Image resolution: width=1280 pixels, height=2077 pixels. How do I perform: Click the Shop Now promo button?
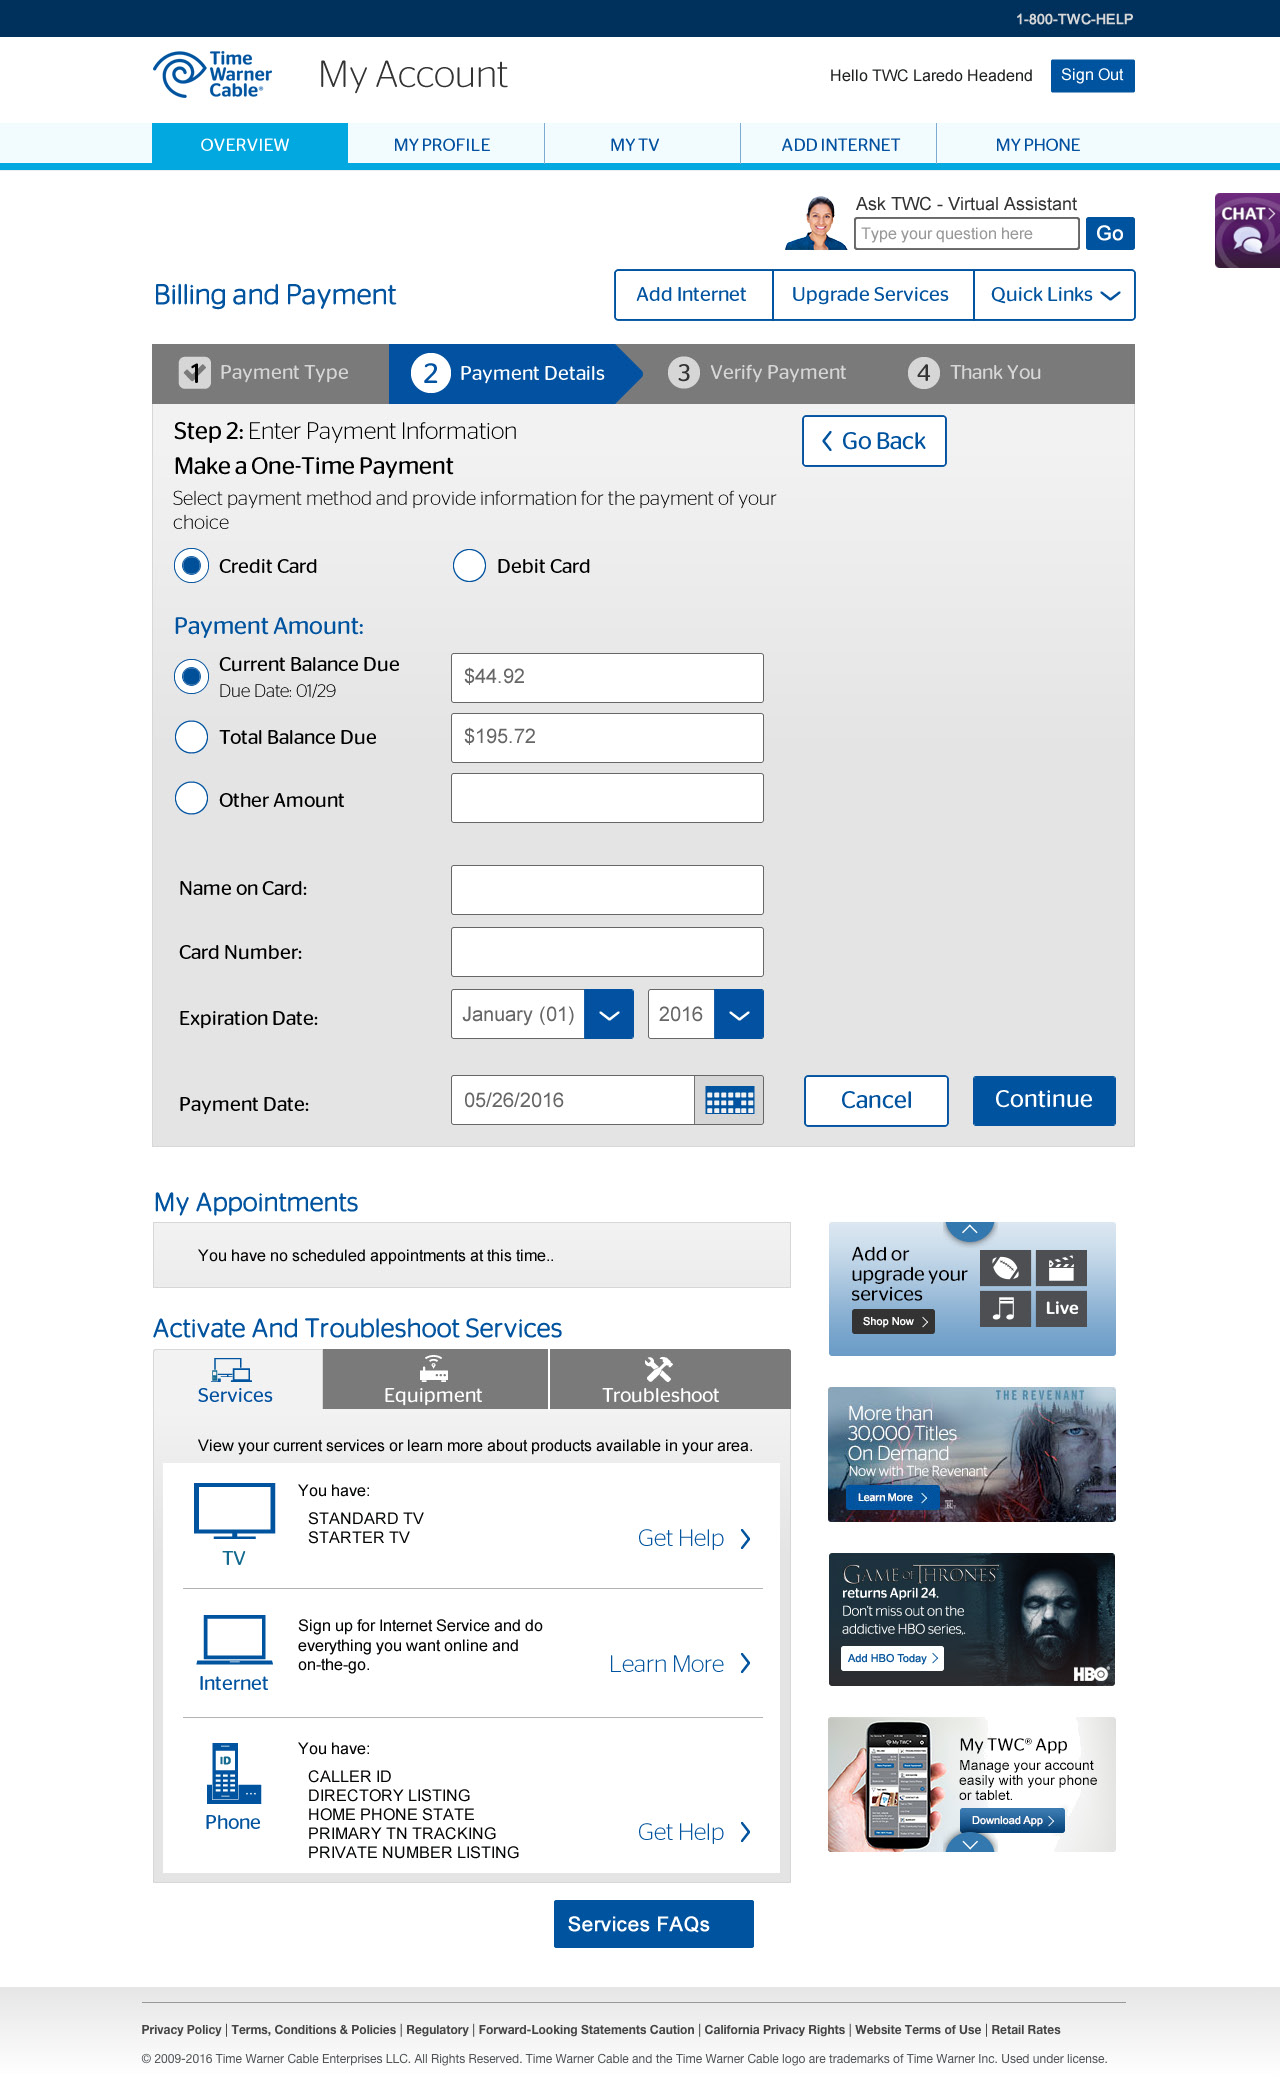click(893, 1322)
